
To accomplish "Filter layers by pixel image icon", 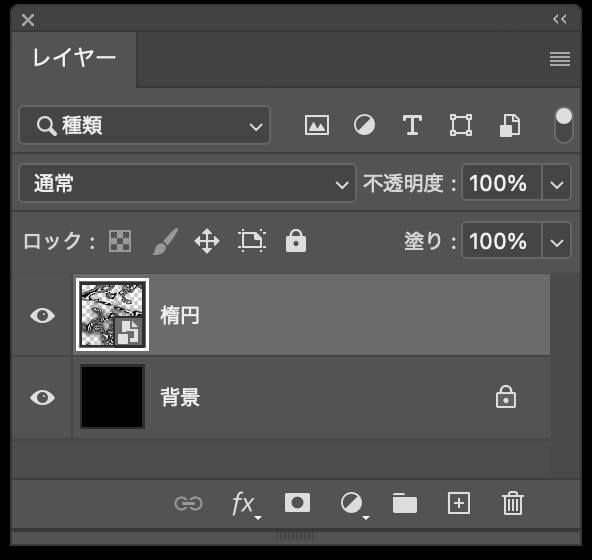I will [317, 125].
